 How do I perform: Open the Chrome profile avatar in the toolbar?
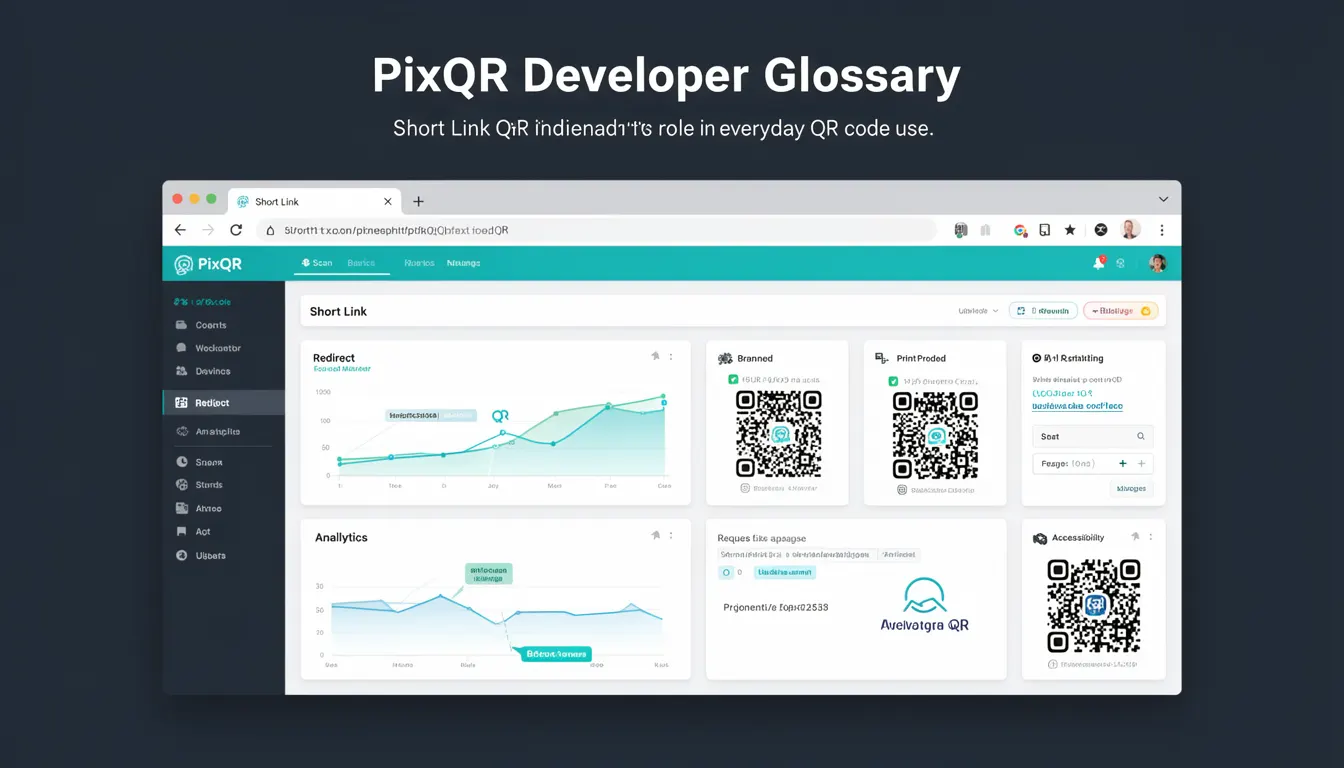(1130, 230)
